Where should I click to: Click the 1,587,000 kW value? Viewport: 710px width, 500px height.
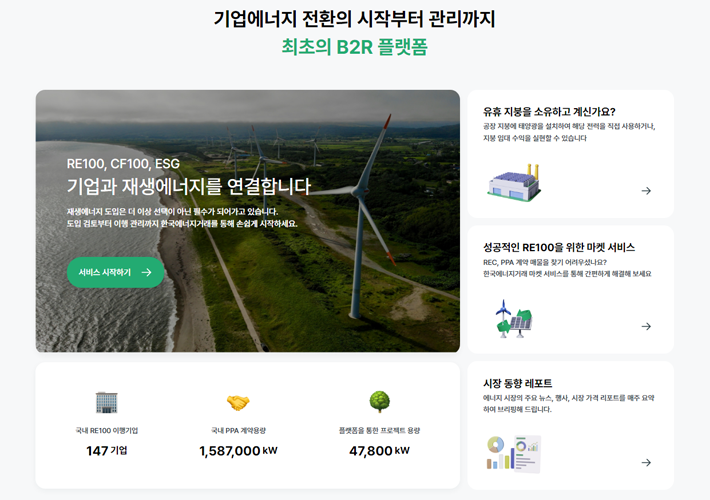pos(238,451)
